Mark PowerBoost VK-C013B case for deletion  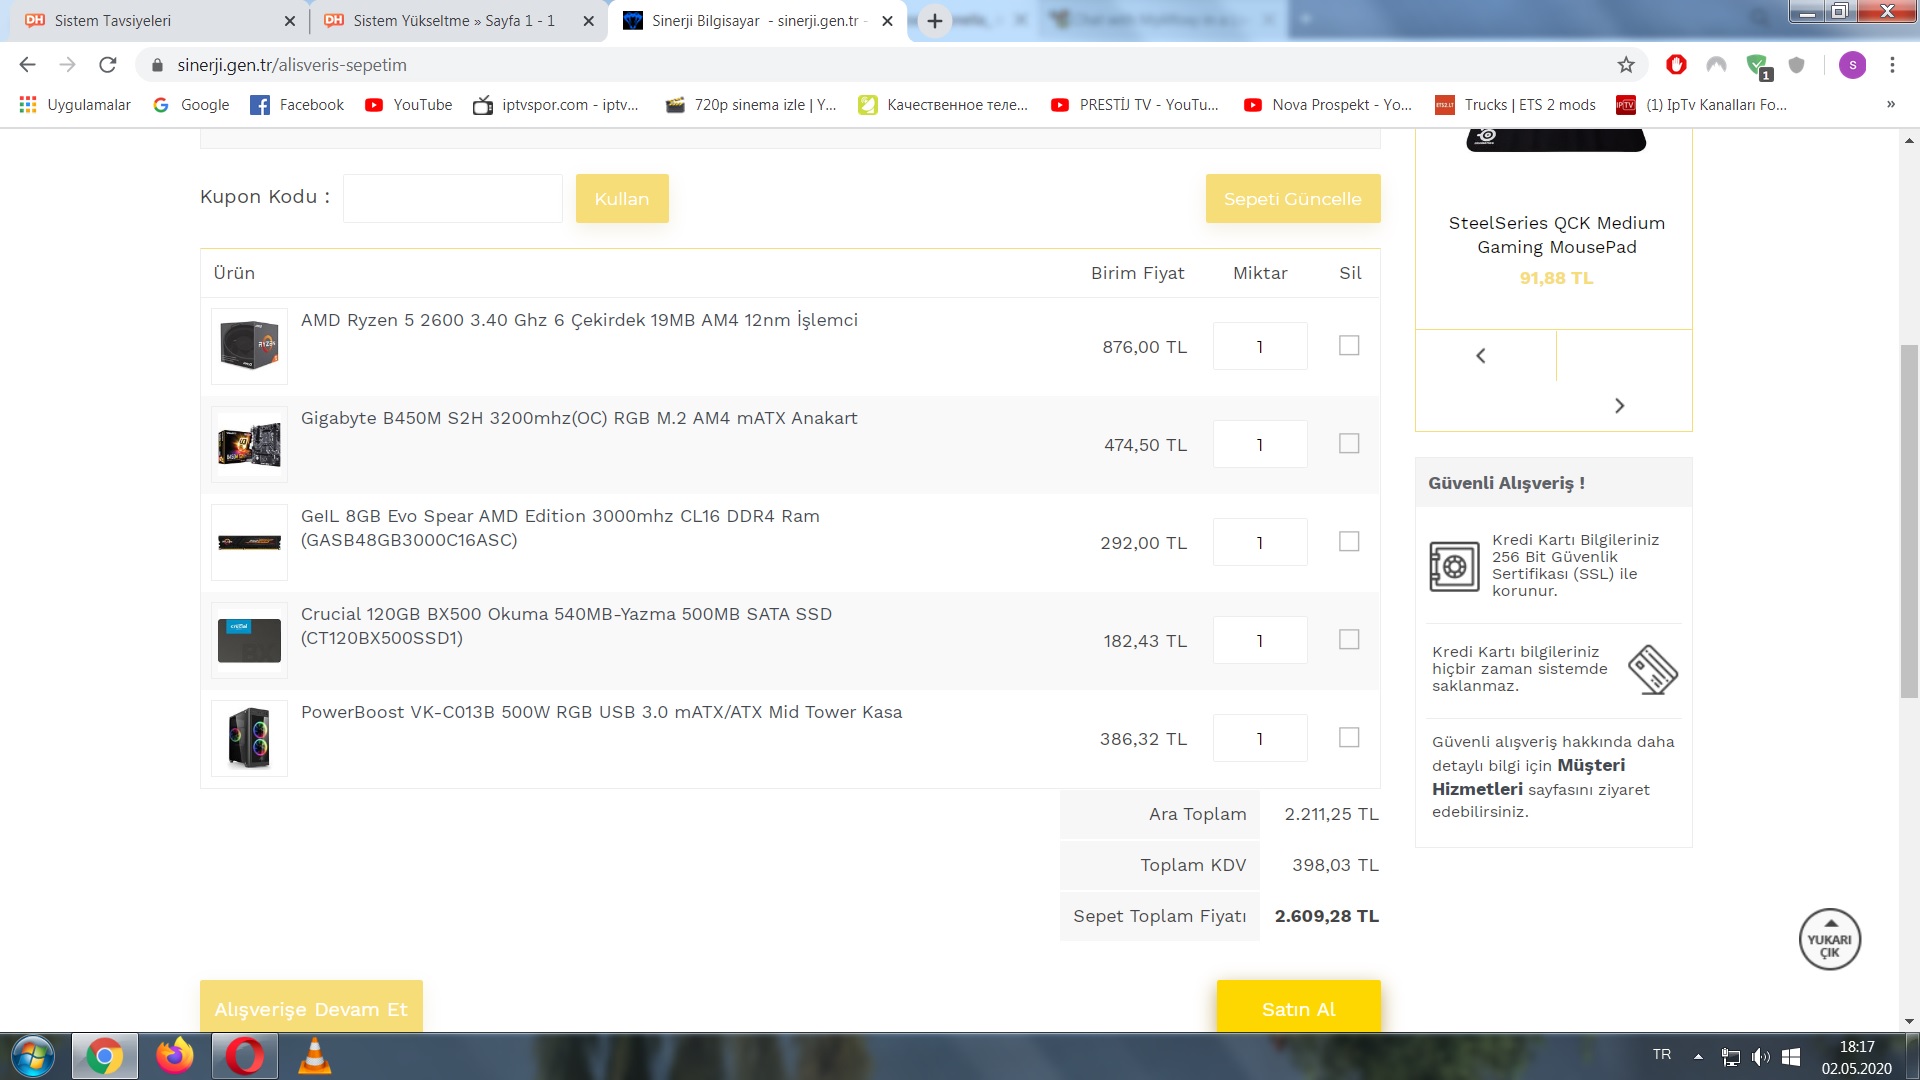(1349, 738)
